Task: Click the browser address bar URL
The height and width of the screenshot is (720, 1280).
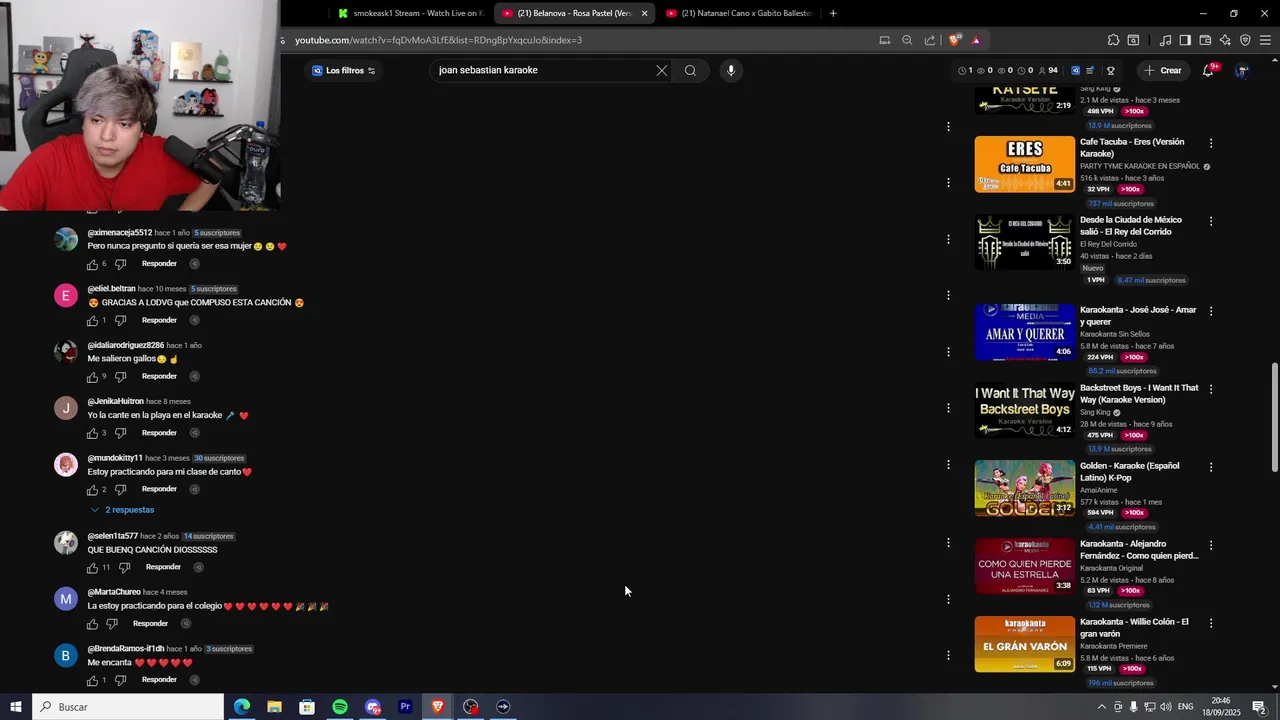Action: 438,40
